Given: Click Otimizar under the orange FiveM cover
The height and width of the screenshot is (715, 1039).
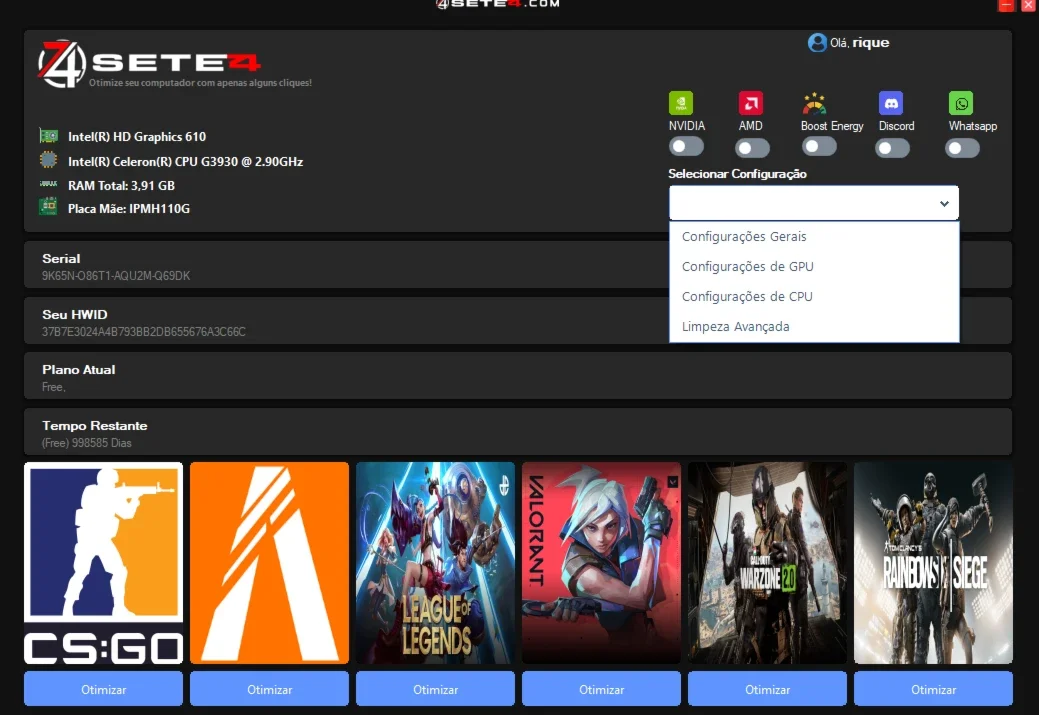Looking at the screenshot, I should click(269, 689).
